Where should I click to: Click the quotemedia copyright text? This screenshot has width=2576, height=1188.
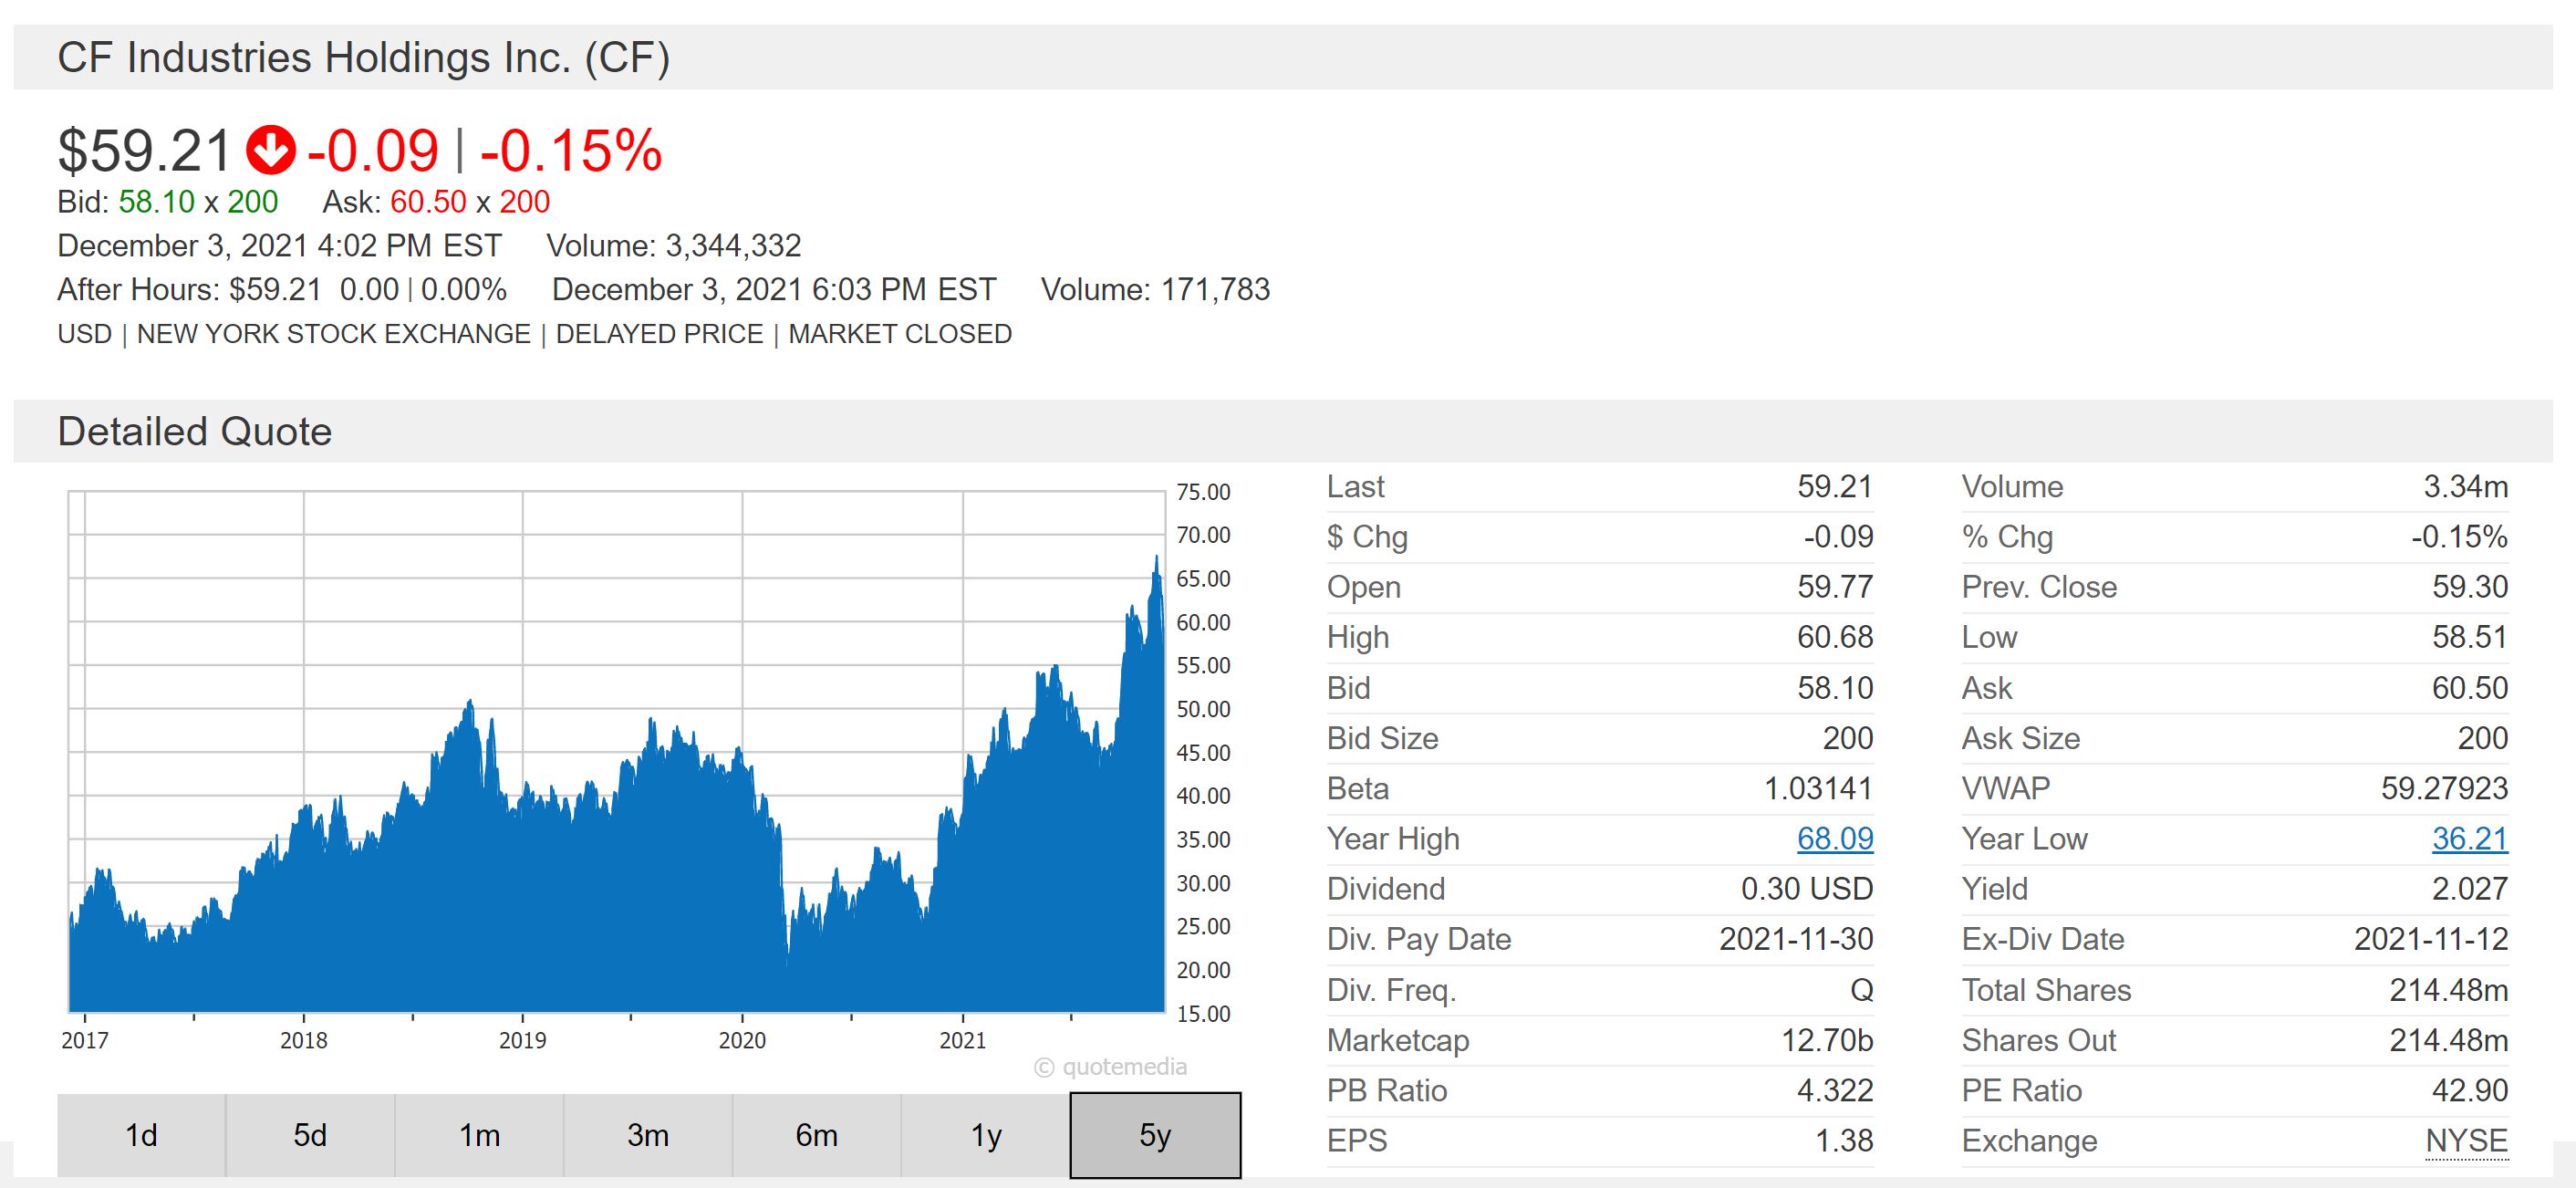point(1110,1067)
